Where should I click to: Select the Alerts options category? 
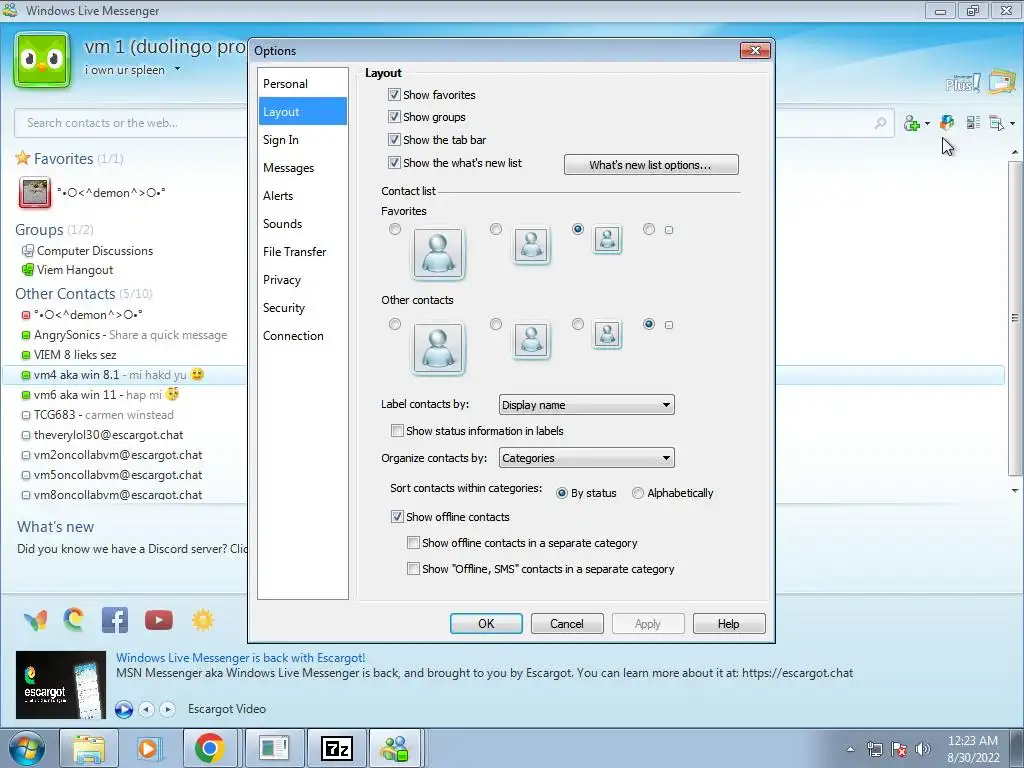click(x=302, y=196)
